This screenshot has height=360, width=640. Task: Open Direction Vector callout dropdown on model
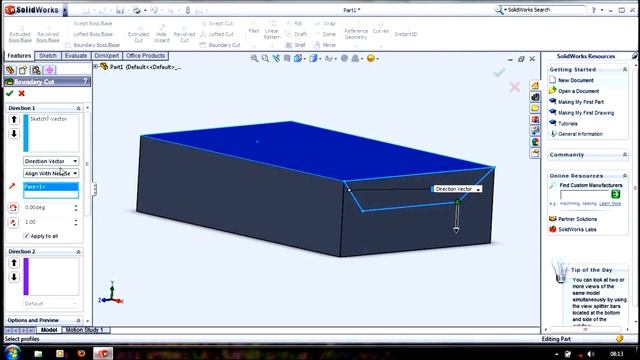(478, 189)
